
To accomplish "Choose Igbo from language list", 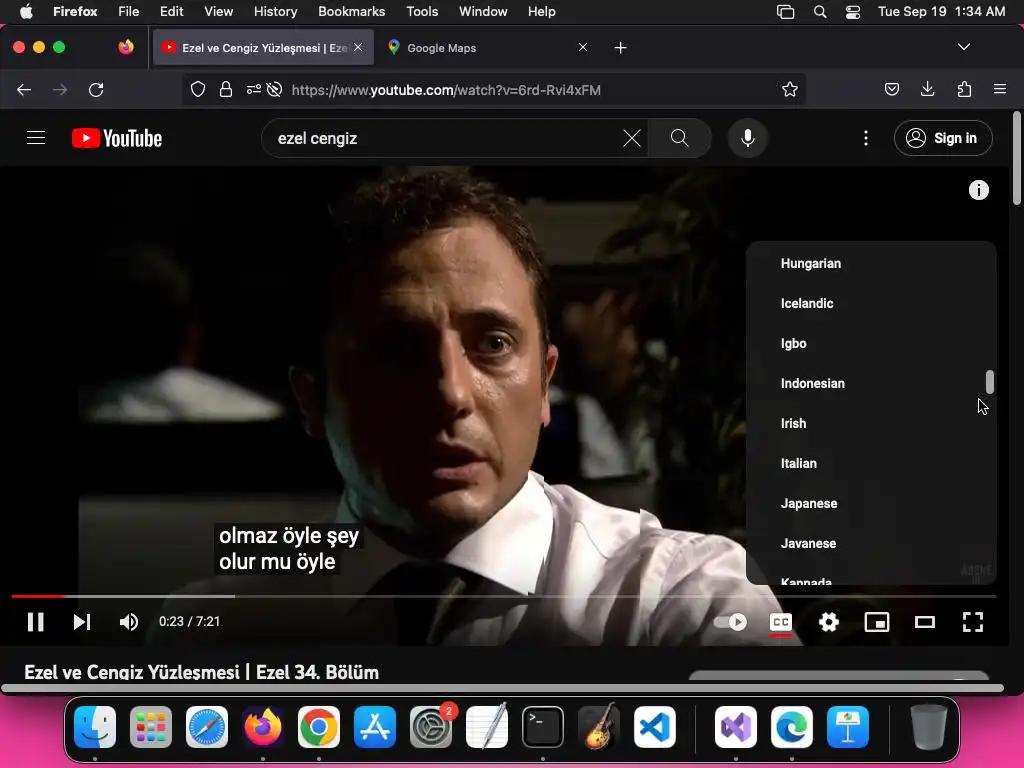I will 871,343.
